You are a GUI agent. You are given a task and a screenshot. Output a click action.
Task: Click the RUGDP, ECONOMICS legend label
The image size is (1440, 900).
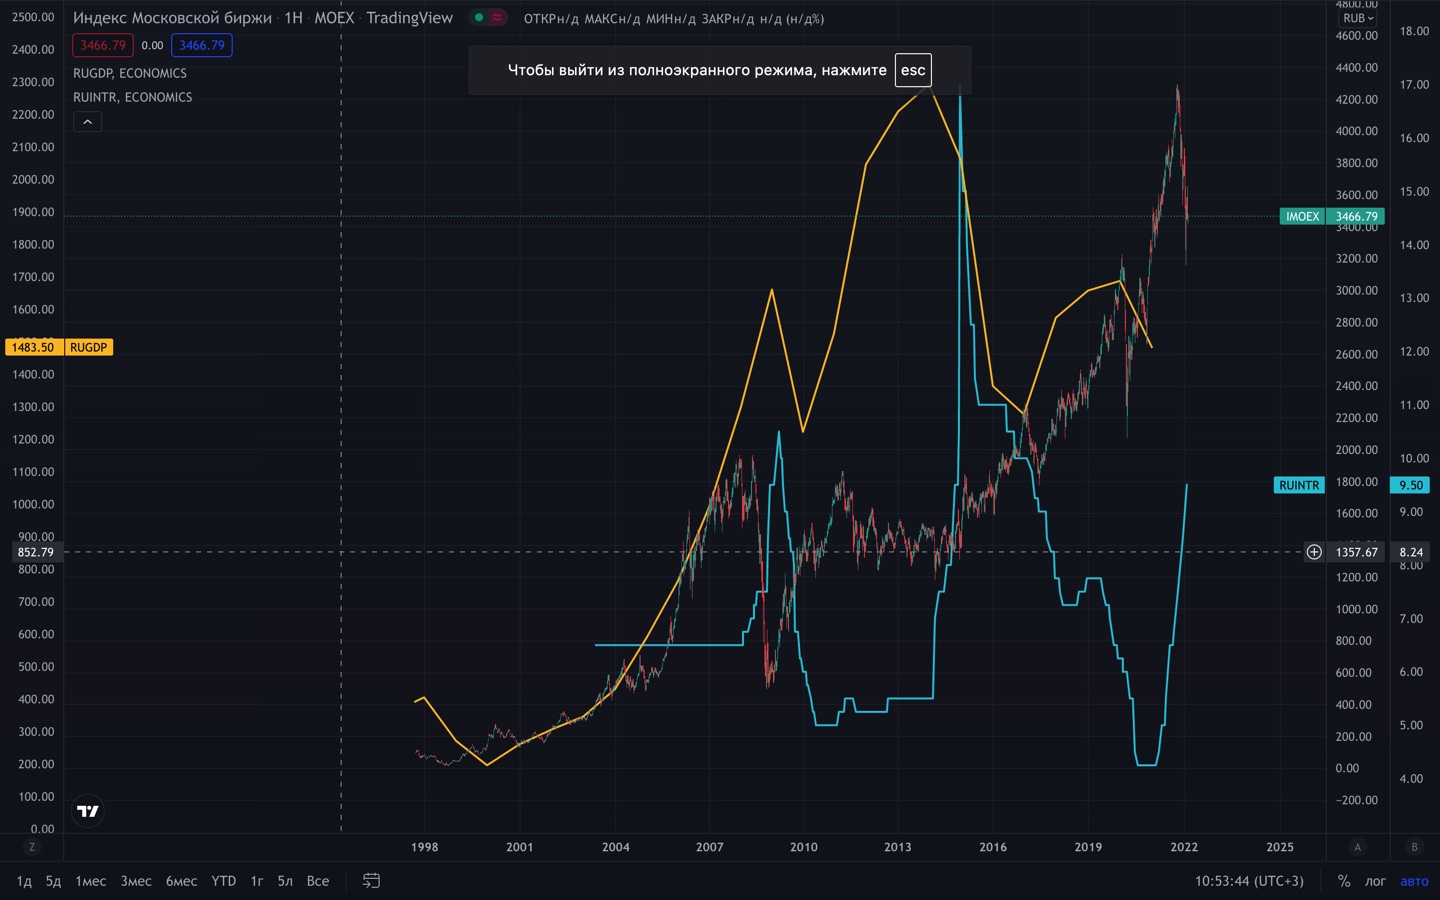click(130, 73)
